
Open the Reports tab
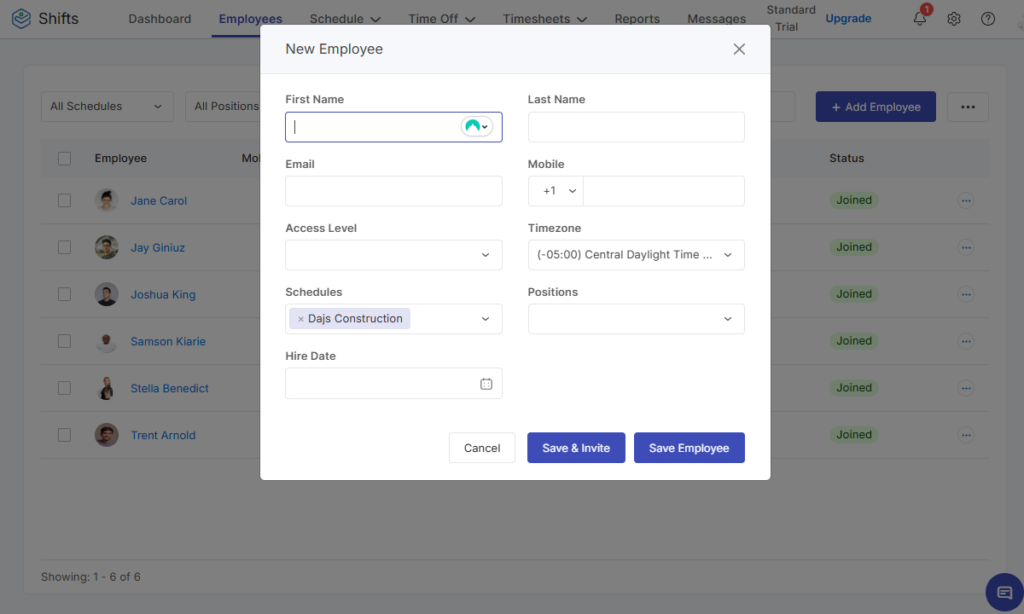tap(637, 19)
